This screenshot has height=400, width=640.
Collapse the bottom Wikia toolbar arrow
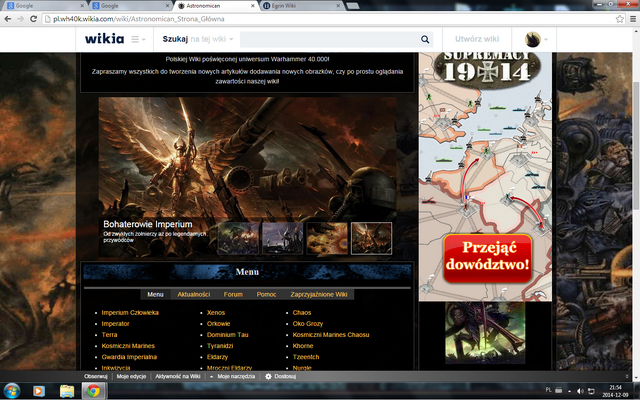627,376
